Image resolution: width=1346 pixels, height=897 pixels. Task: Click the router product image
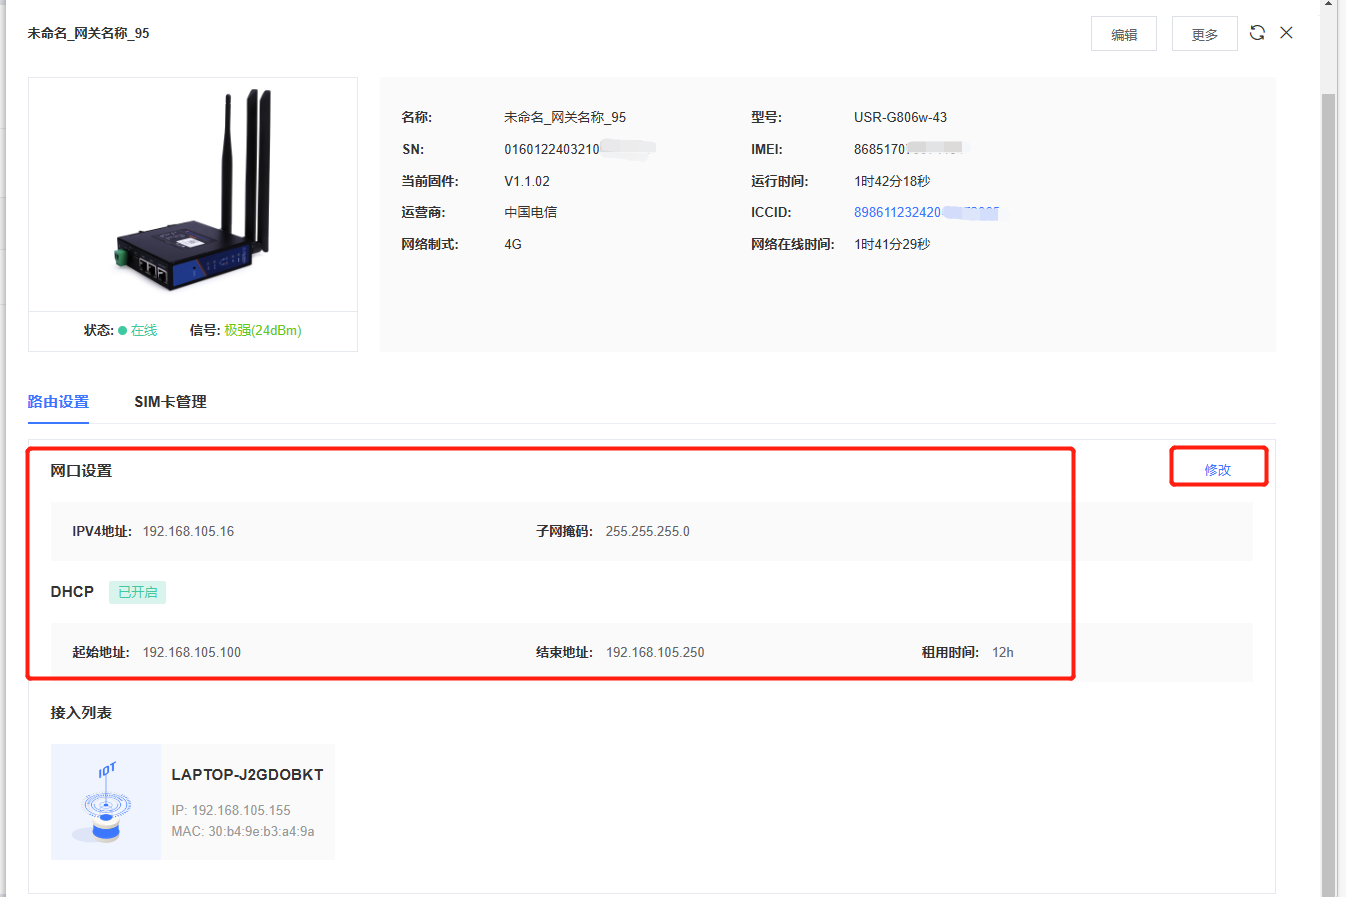(x=193, y=193)
